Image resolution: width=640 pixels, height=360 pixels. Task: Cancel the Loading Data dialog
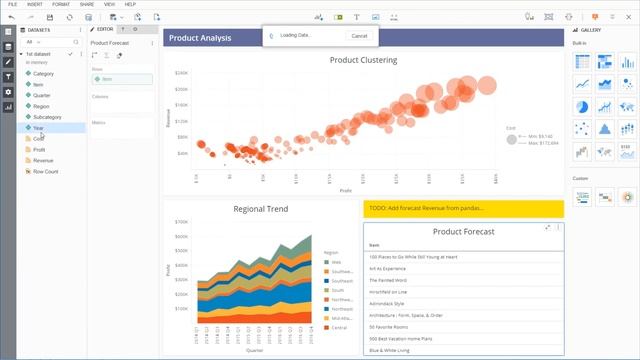point(359,36)
